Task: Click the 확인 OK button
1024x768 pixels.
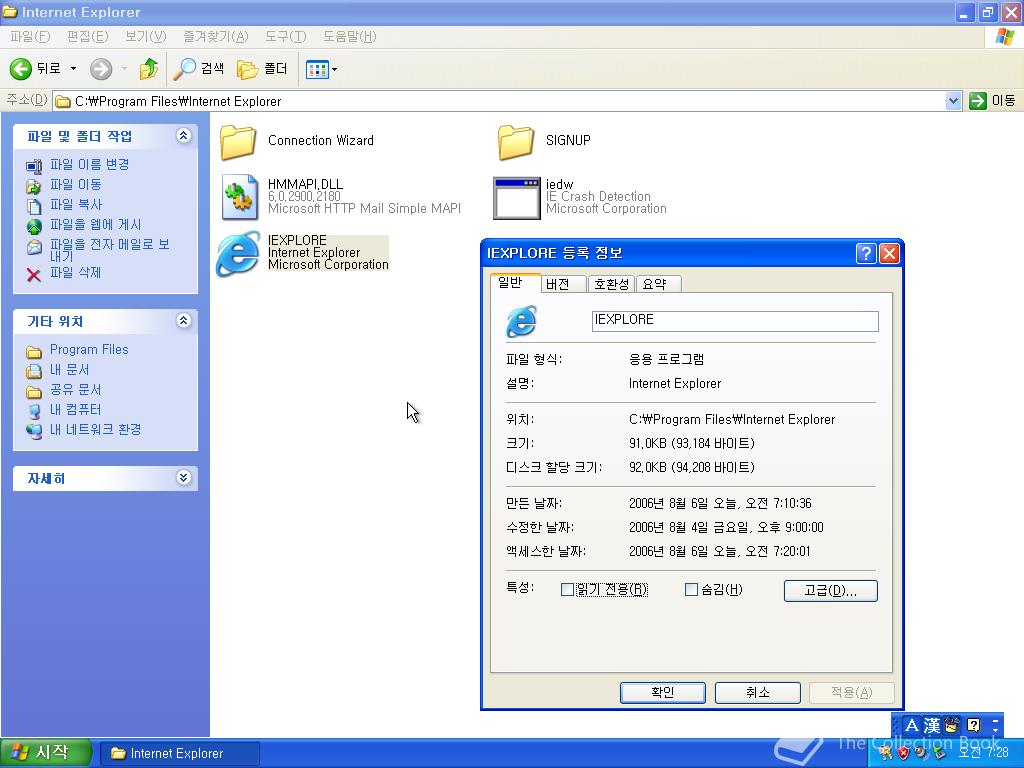Action: (x=663, y=692)
